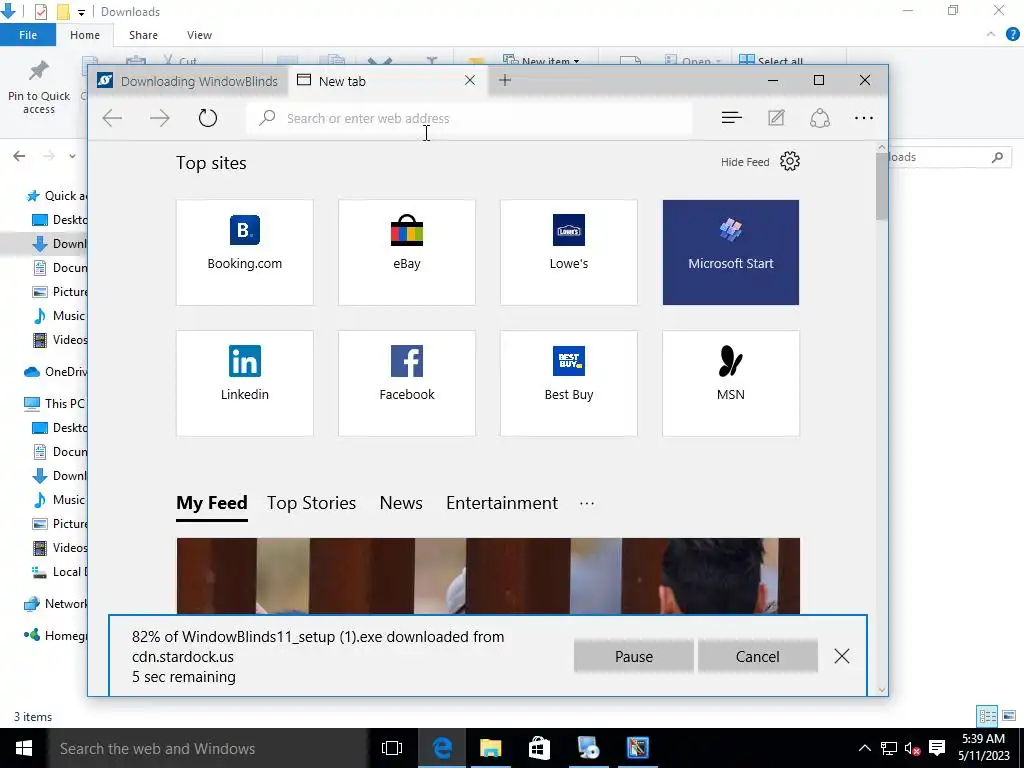Select Network in navigation pane
The width and height of the screenshot is (1024, 768).
[56, 604]
